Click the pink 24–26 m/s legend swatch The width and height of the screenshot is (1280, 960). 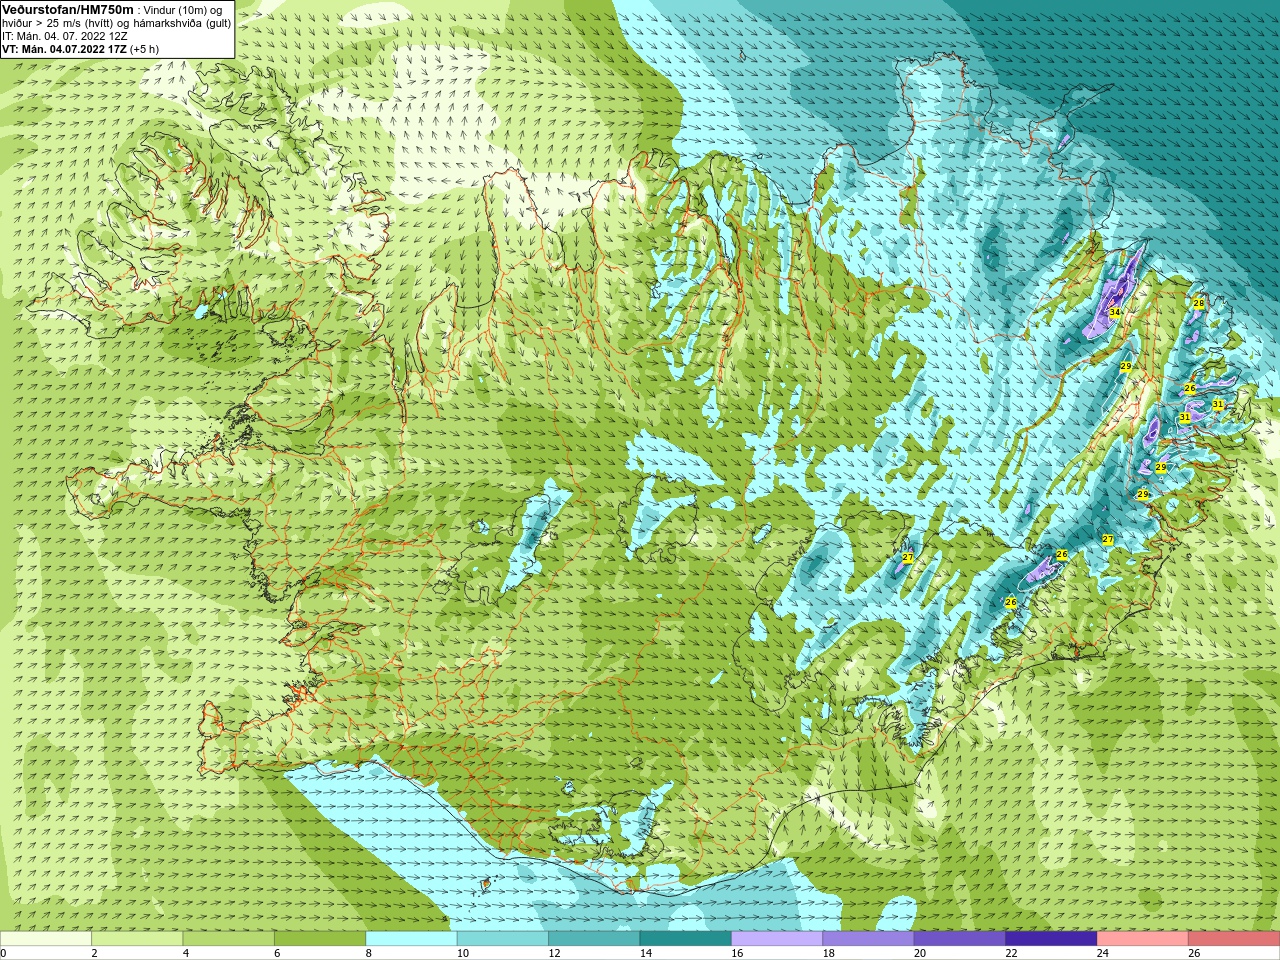(x=1143, y=938)
